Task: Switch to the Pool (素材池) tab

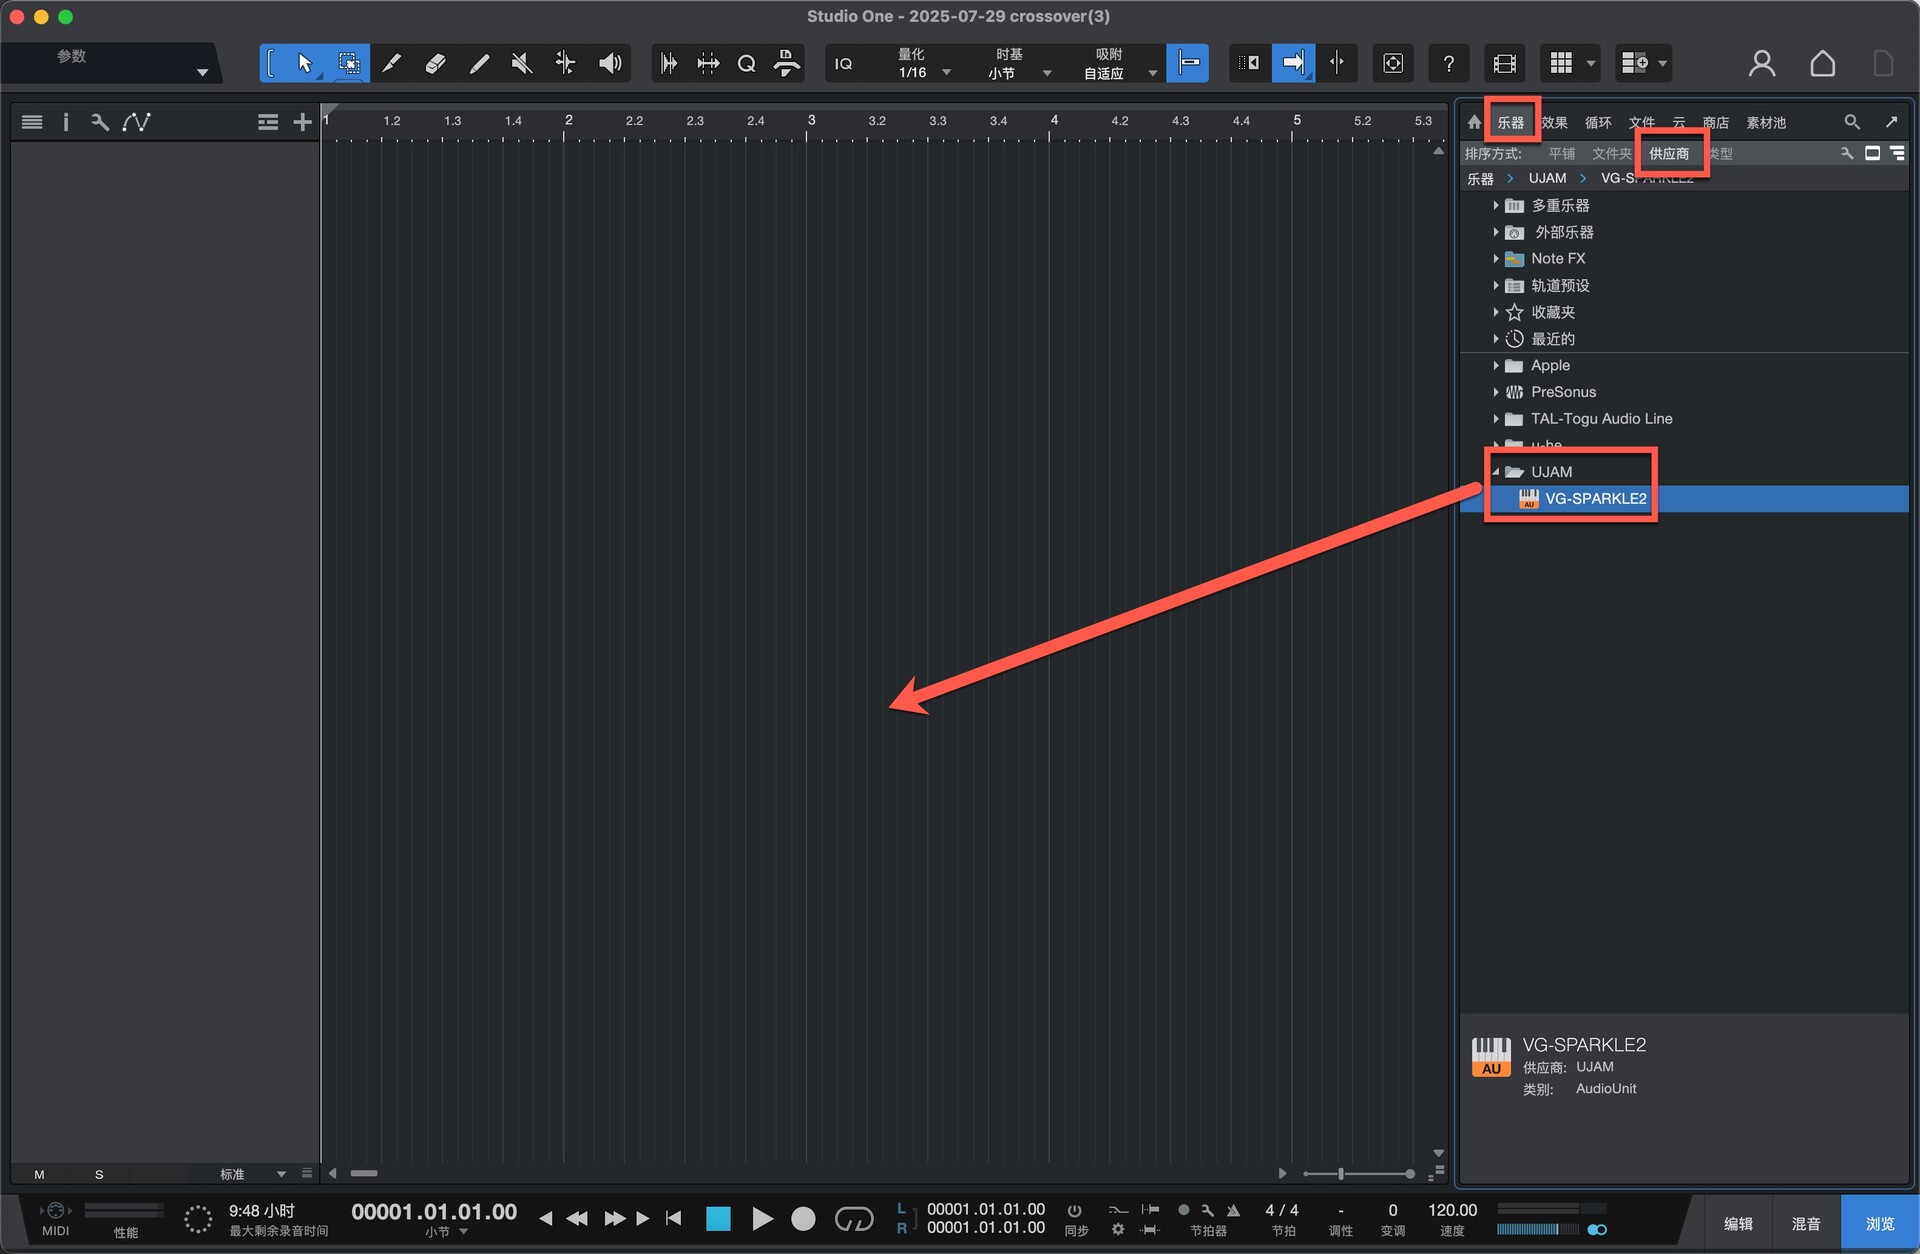Action: [x=1766, y=123]
